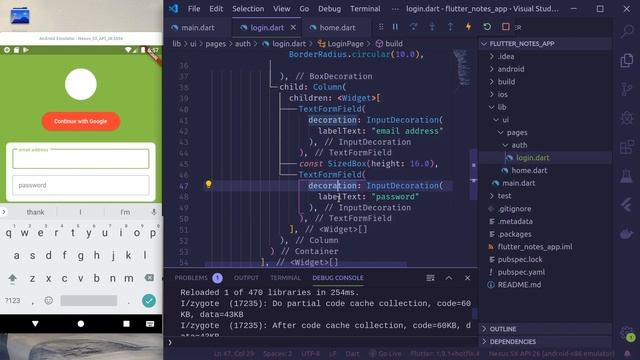640x360 pixels.
Task: Open home.dart in the explorer tree
Action: pos(529,171)
